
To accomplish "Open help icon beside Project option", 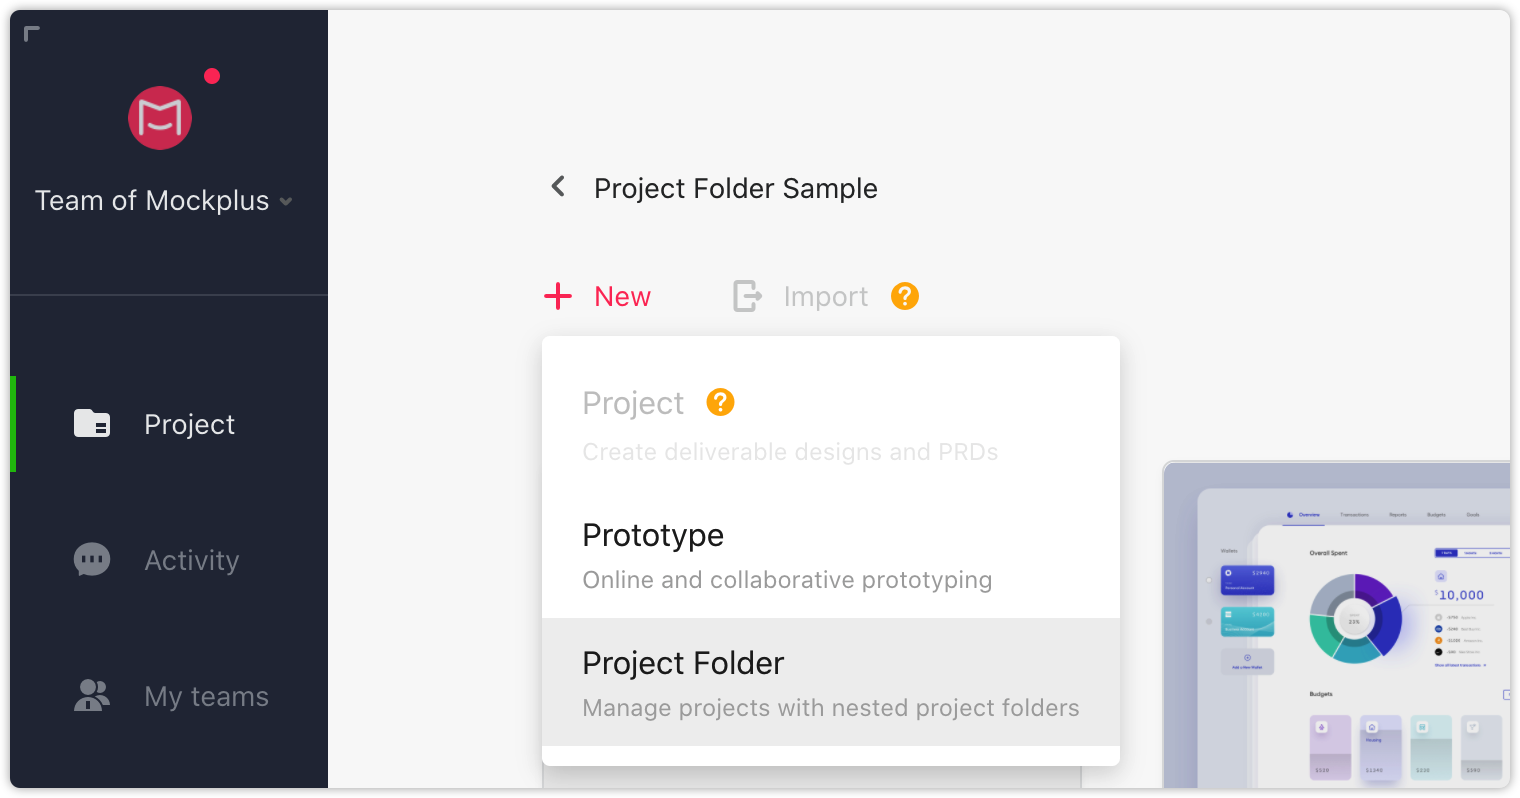I will click(720, 402).
